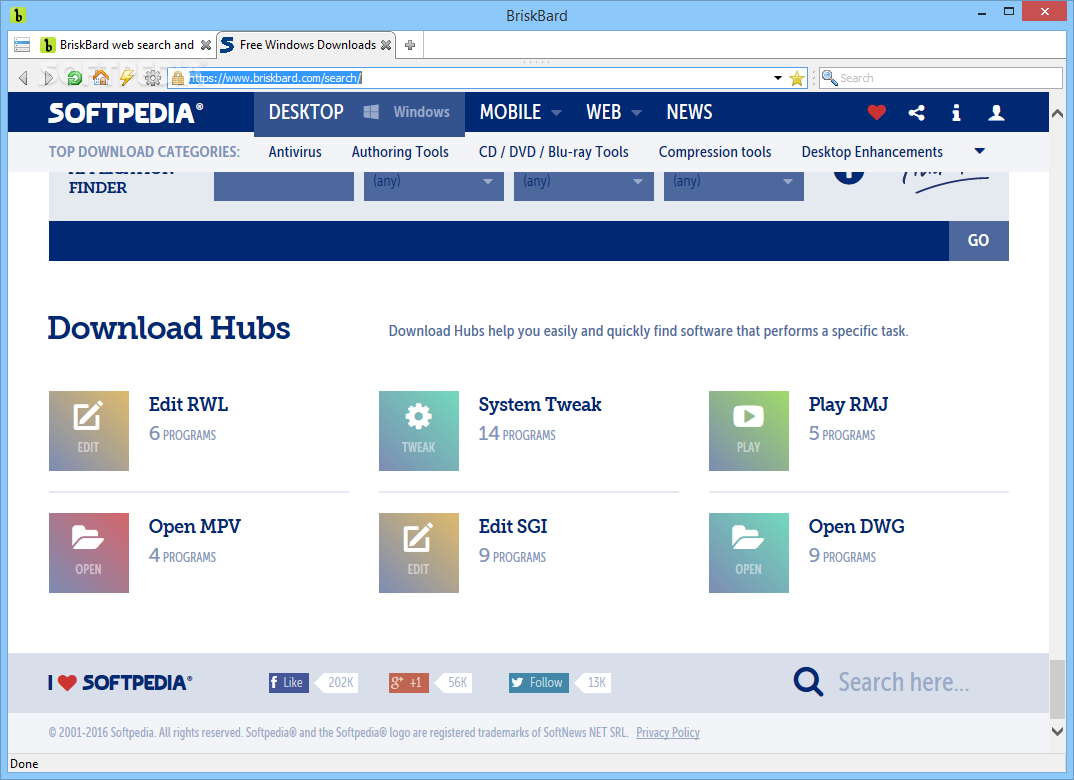Viewport: 1074px width, 780px height.
Task: Open the Edit RWL title link
Action: (188, 405)
